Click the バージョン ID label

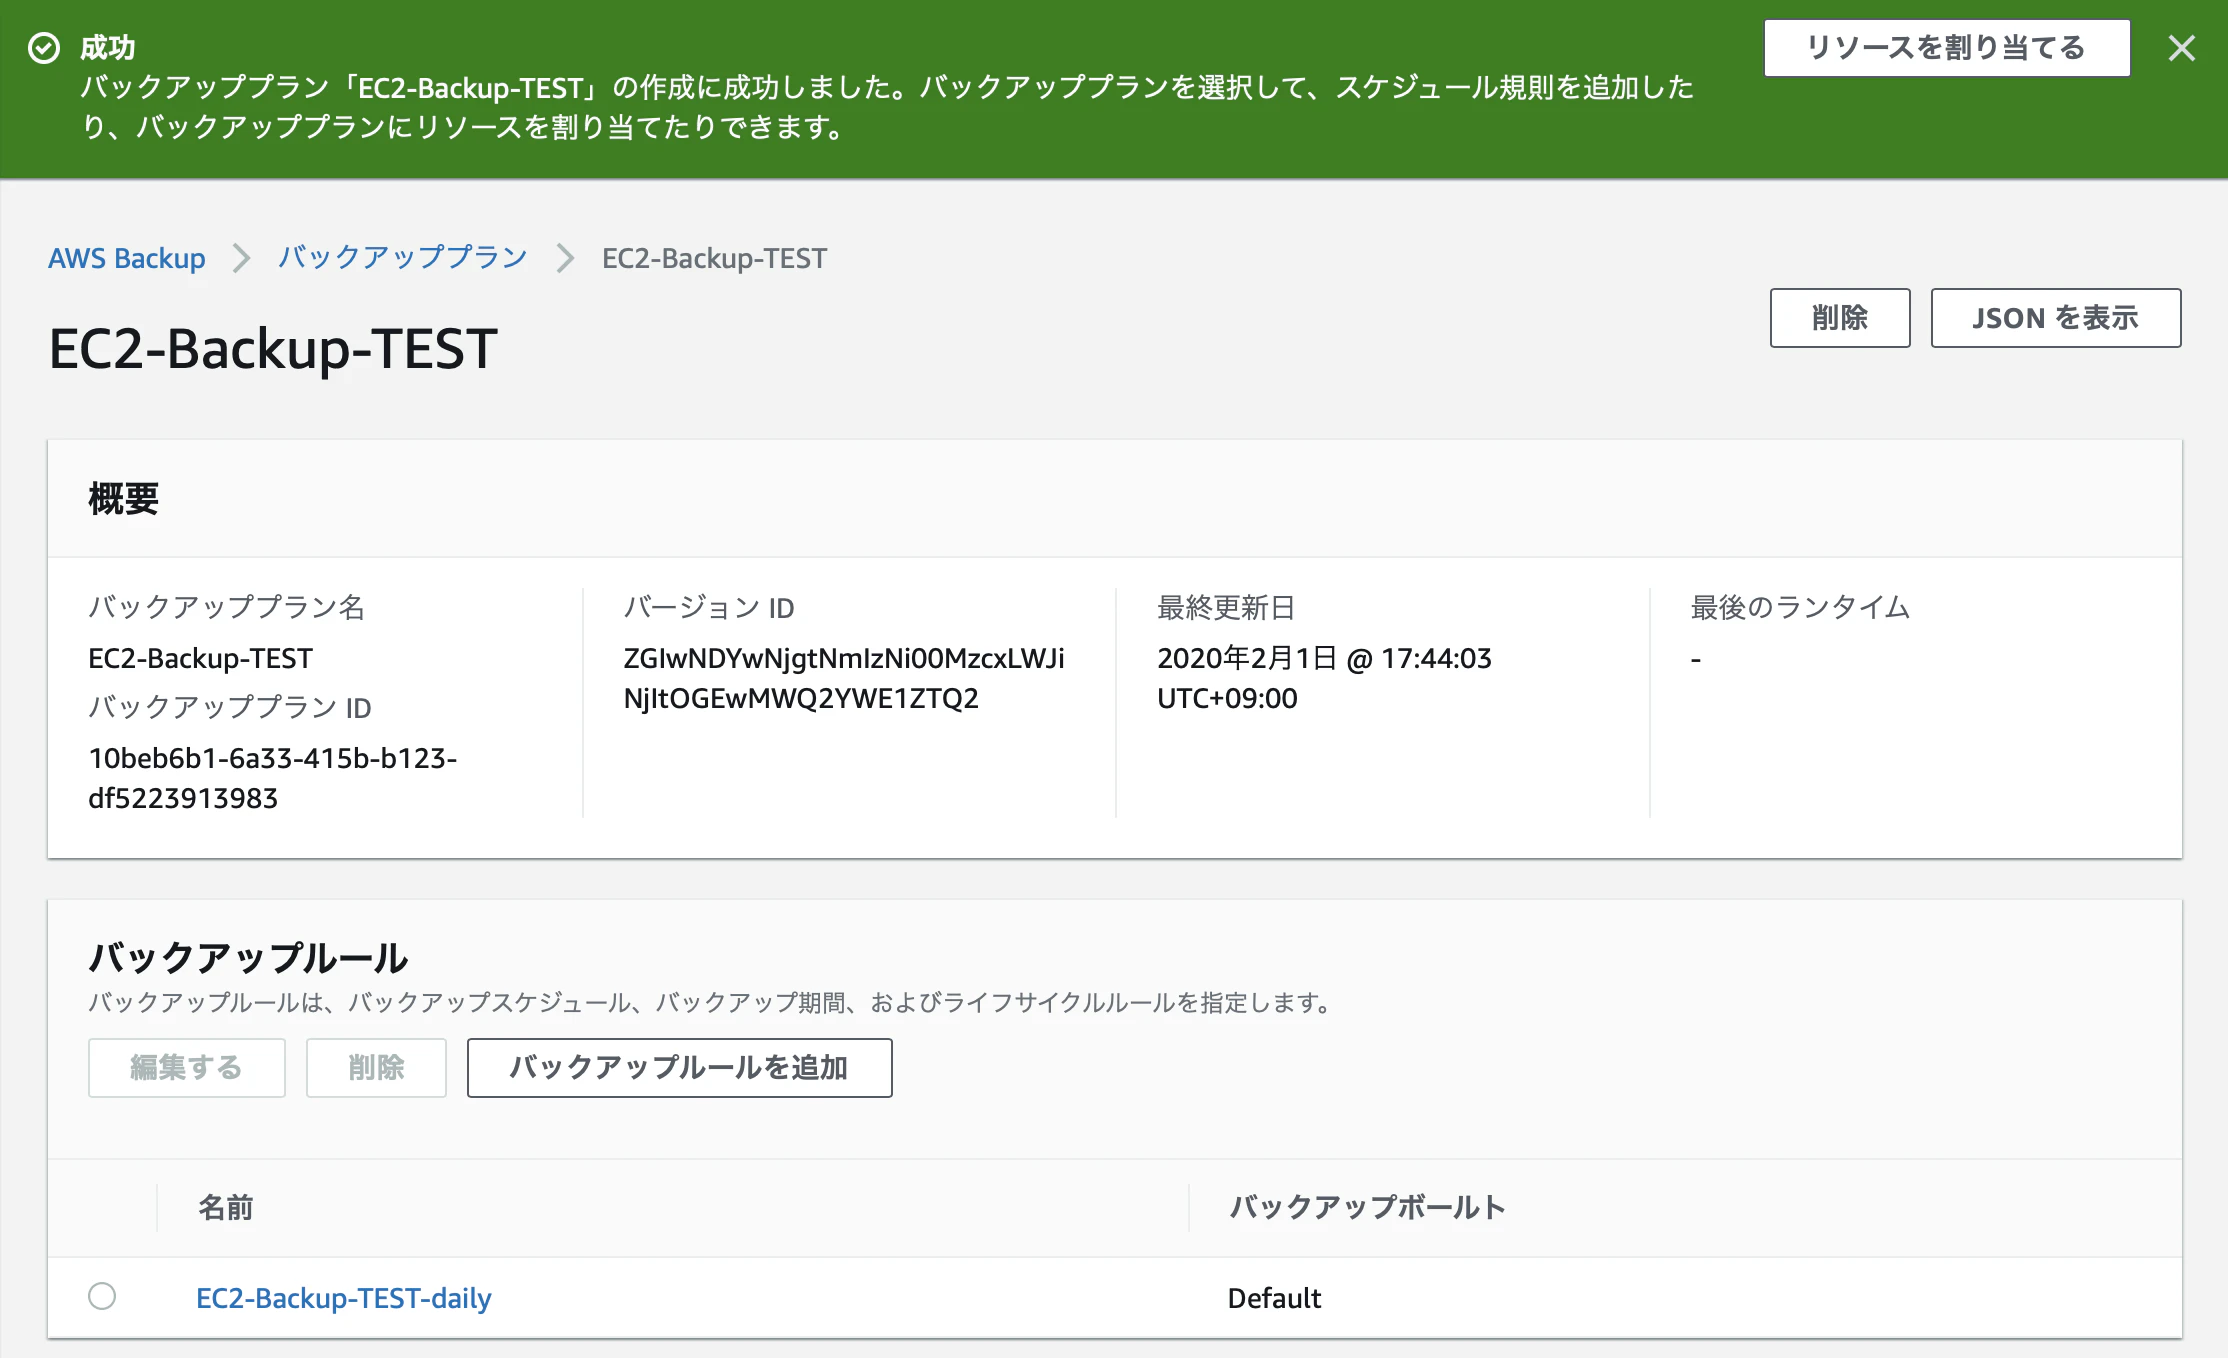click(x=709, y=607)
